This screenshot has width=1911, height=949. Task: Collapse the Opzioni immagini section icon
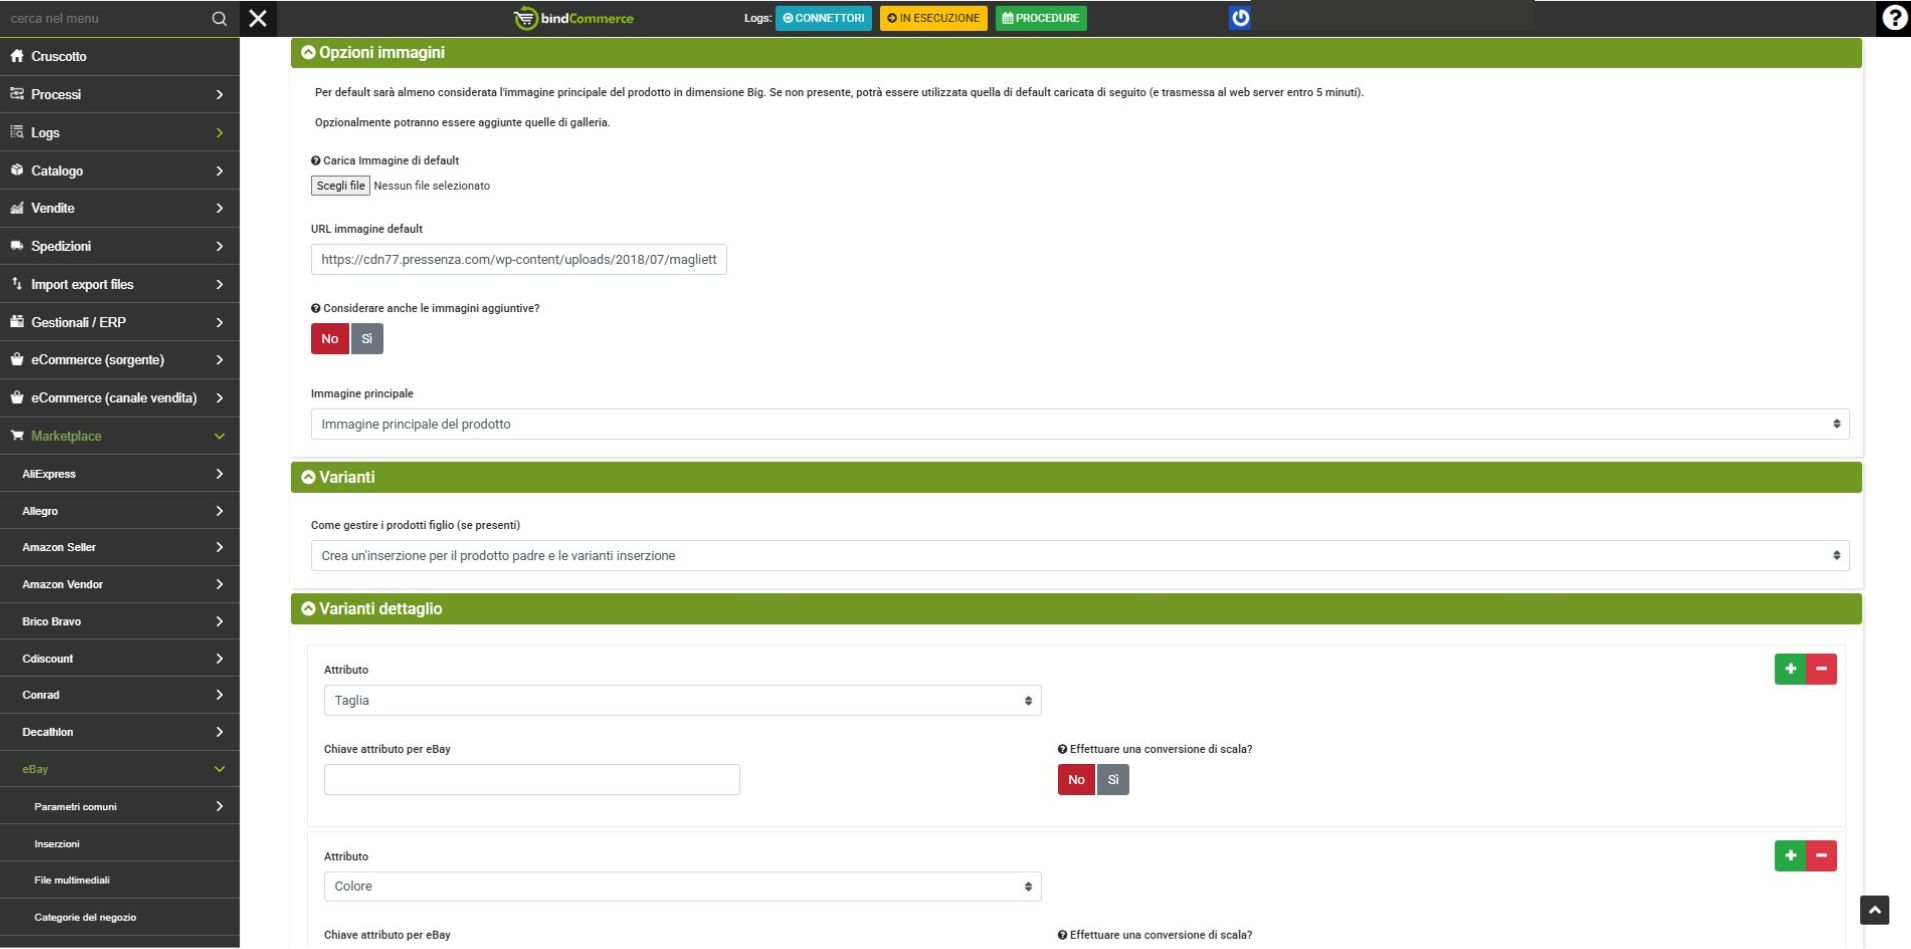point(308,53)
